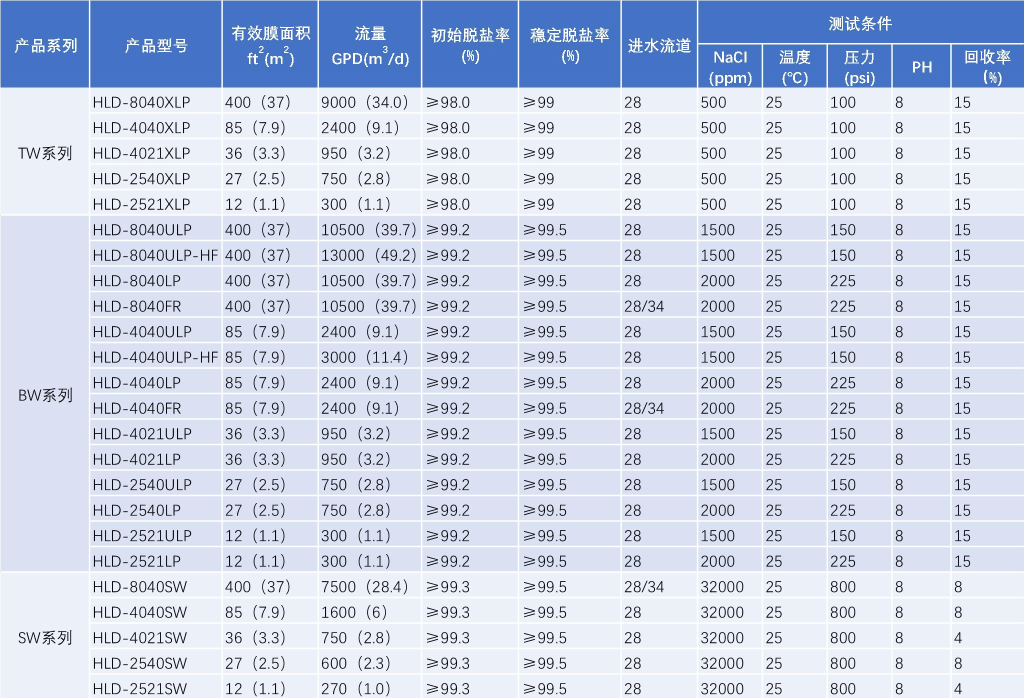Image resolution: width=1024 pixels, height=698 pixels.
Task: Click the TW系列 row group cell
Action: 45,153
